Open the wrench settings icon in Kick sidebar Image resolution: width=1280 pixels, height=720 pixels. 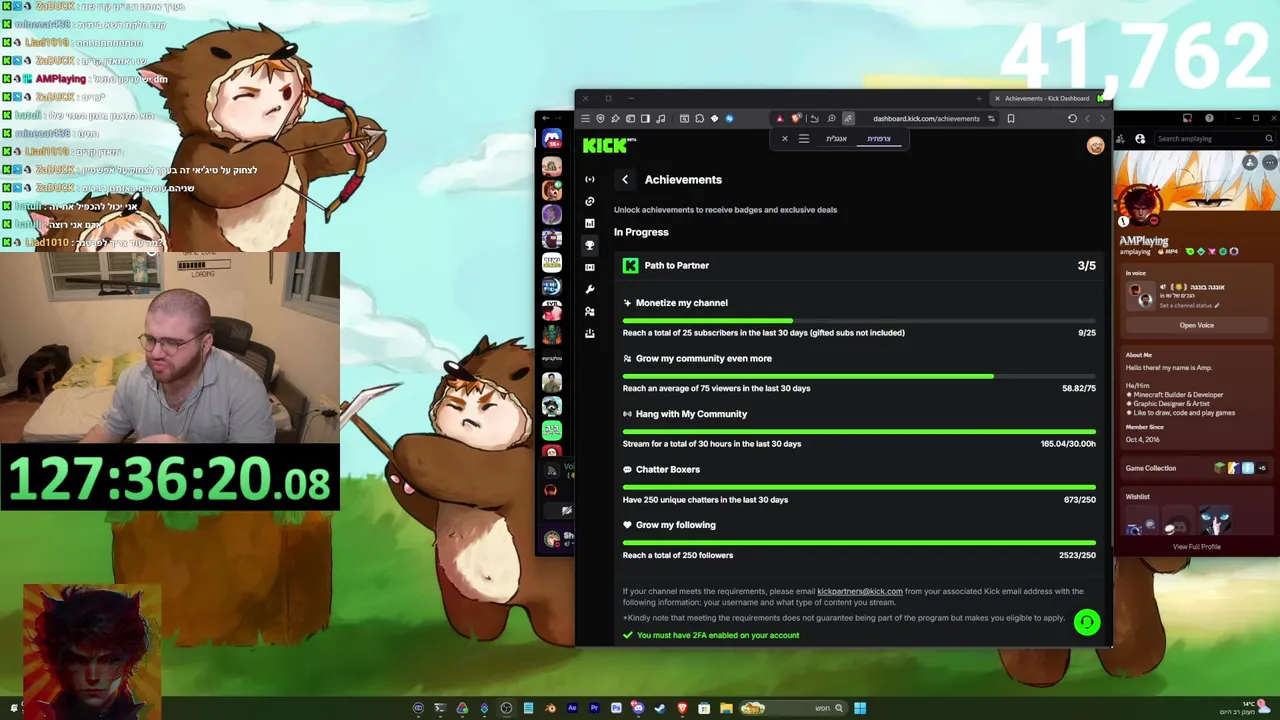point(590,289)
